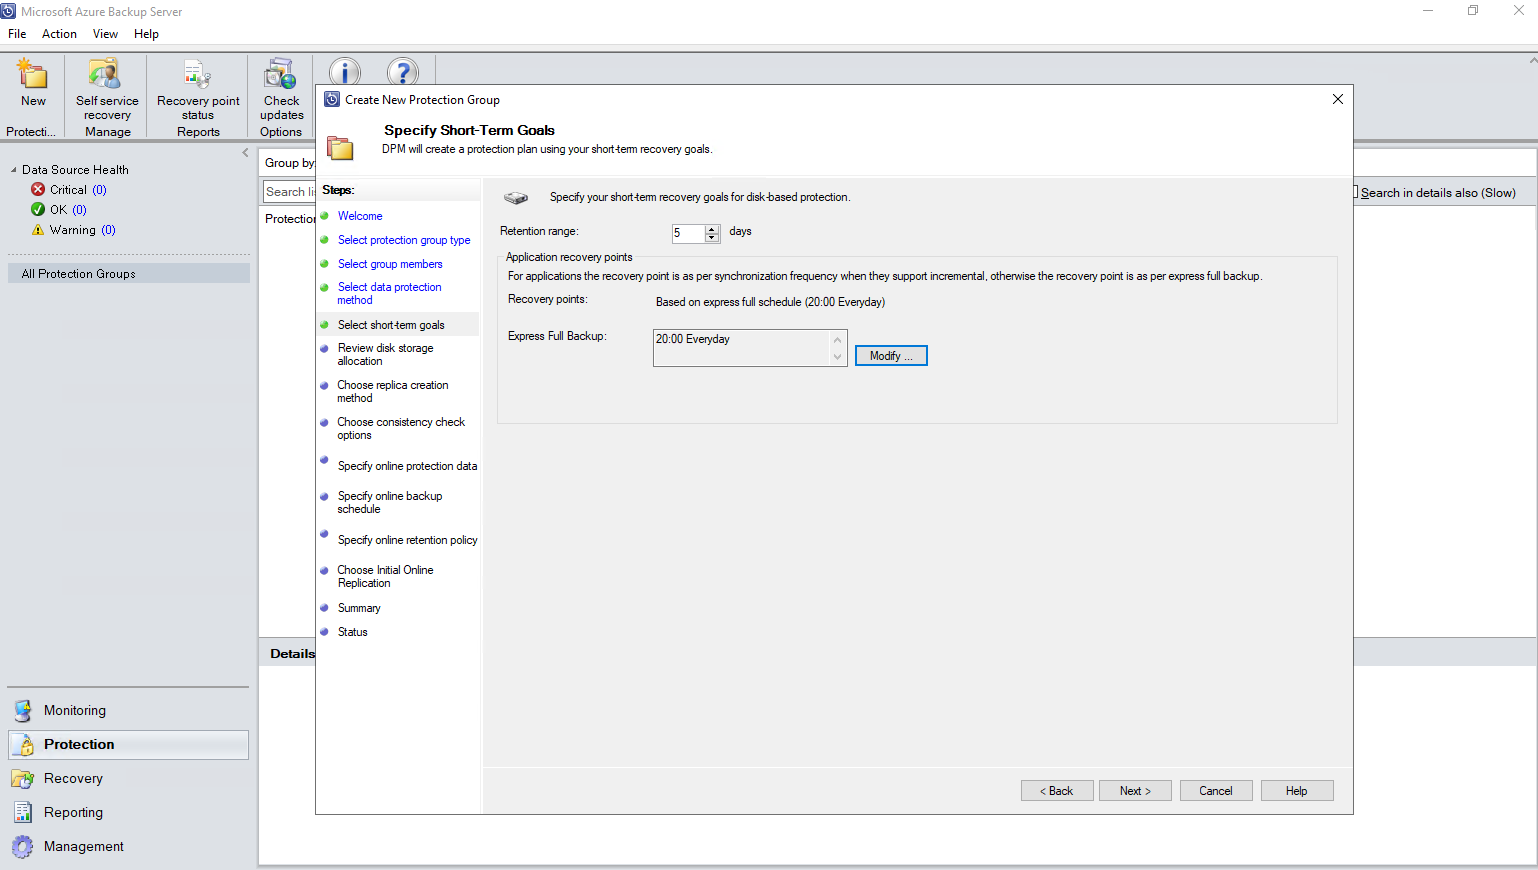
Task: Click the Modify button
Action: pos(891,356)
